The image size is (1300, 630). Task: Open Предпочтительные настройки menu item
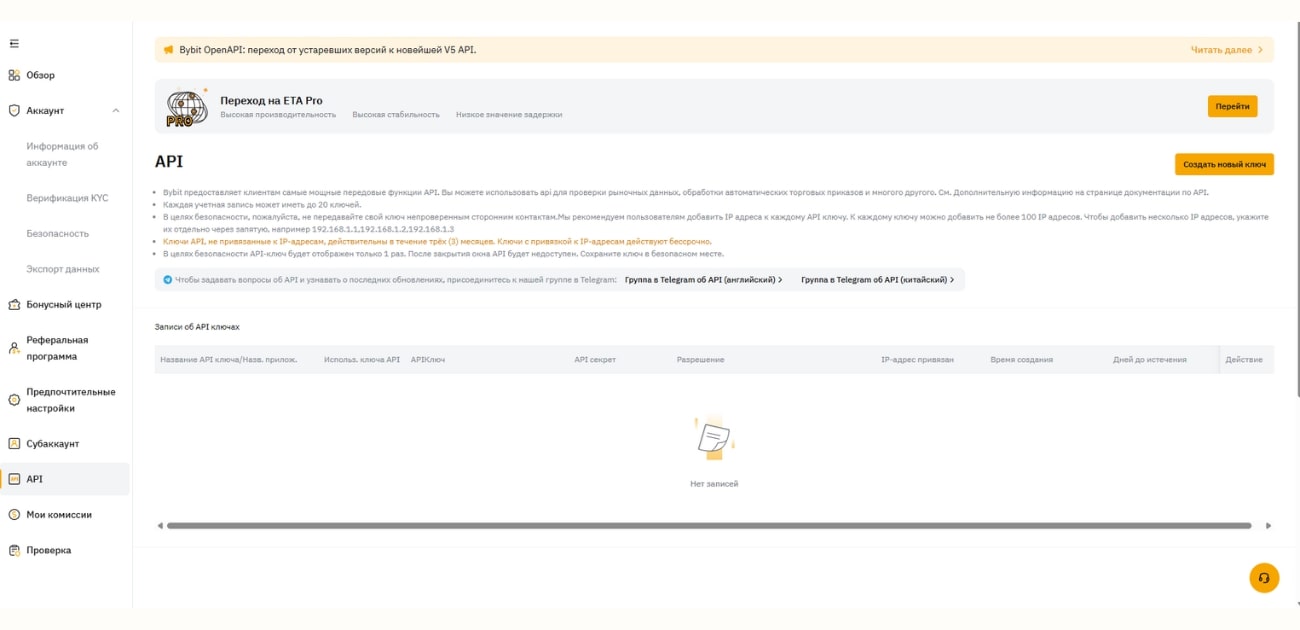point(71,400)
